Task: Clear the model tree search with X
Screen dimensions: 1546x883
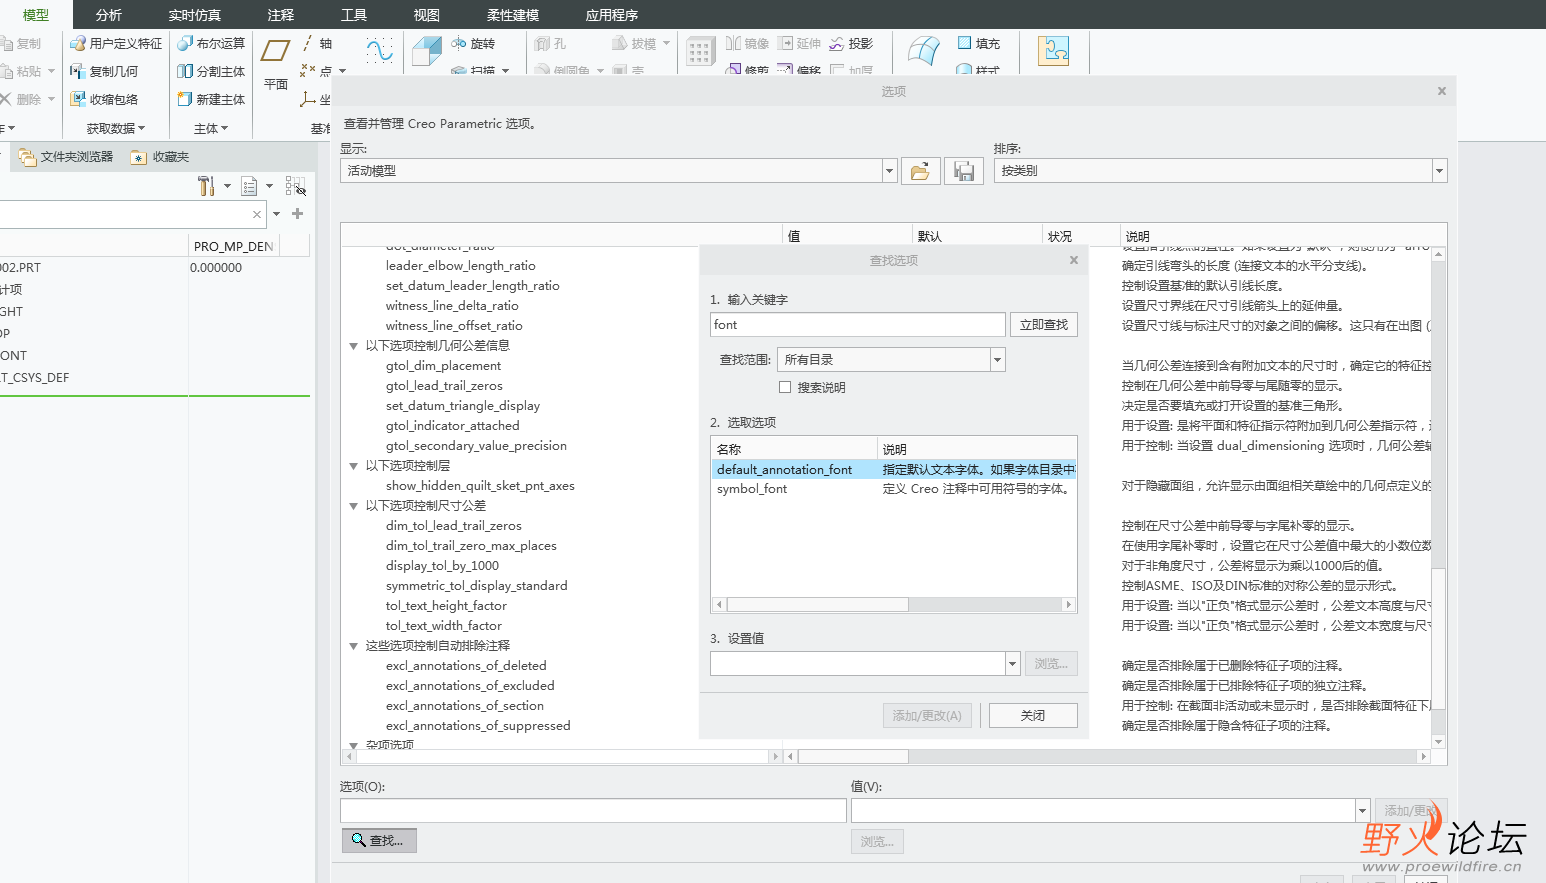Action: click(x=257, y=214)
